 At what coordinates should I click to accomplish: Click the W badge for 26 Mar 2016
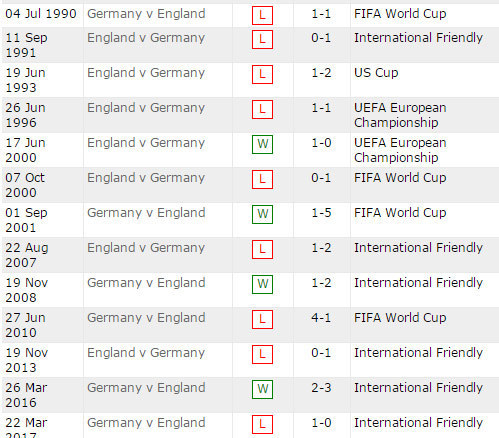(262, 389)
